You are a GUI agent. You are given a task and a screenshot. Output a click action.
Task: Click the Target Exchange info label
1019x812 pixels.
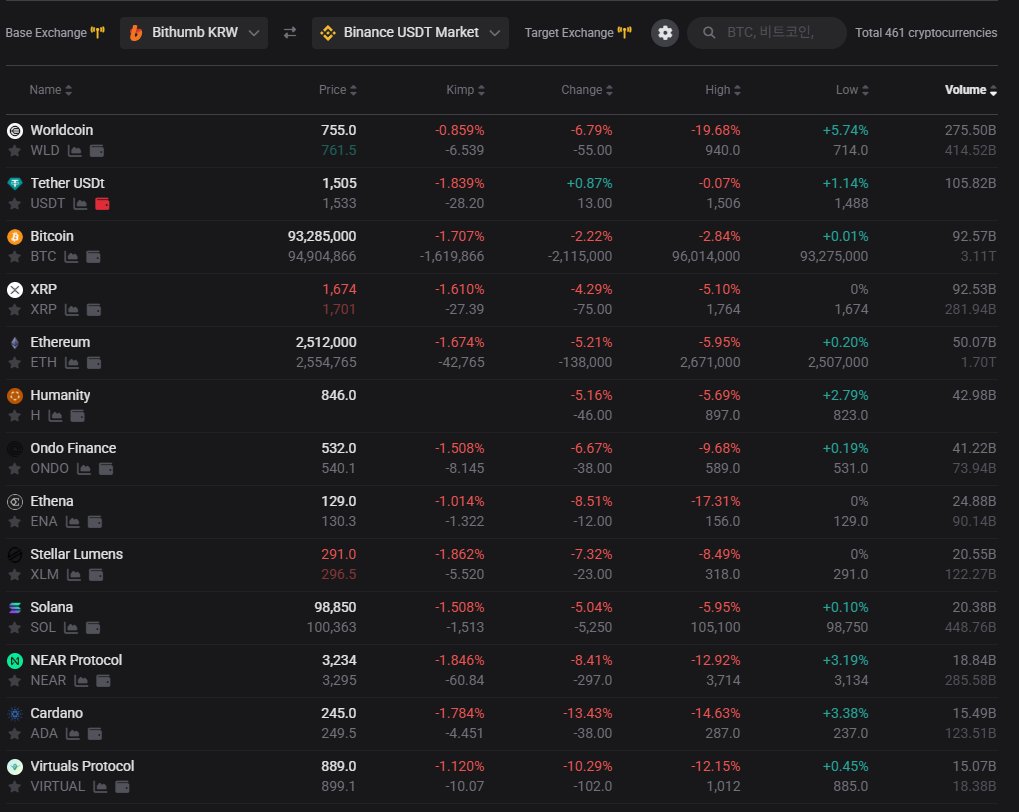pos(578,33)
